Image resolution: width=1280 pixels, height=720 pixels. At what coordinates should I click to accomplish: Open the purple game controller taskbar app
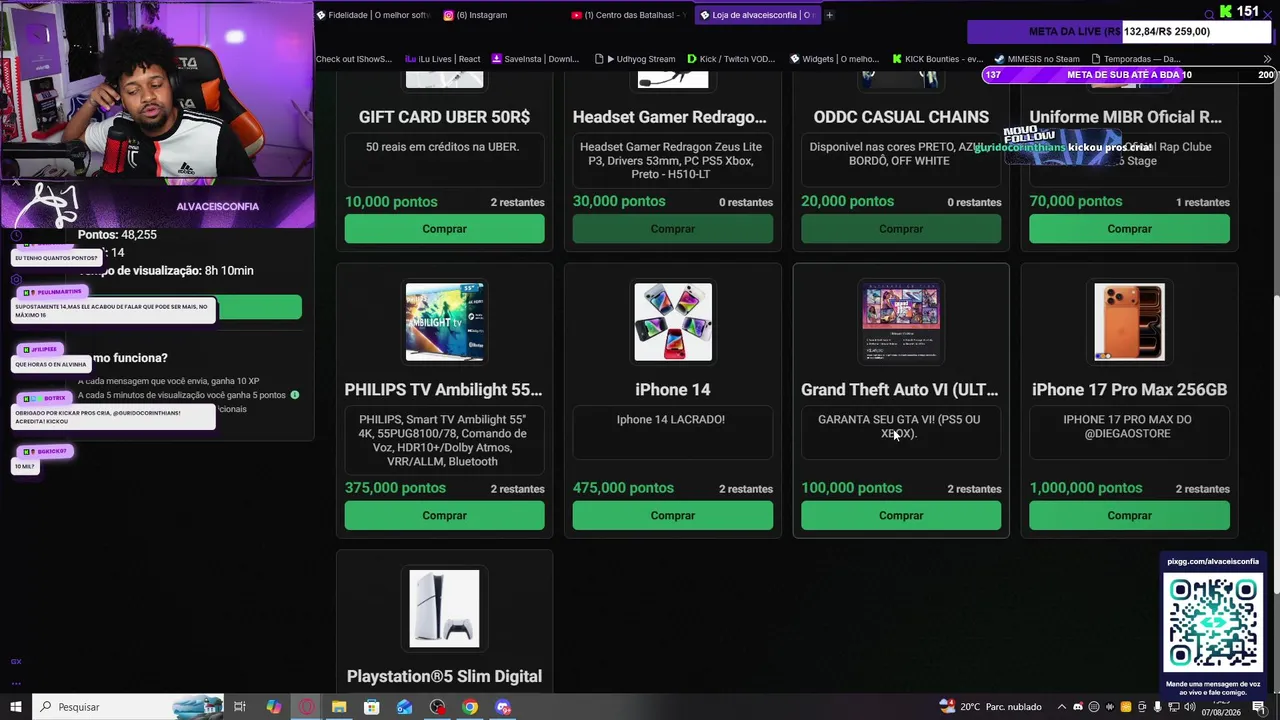tap(503, 707)
